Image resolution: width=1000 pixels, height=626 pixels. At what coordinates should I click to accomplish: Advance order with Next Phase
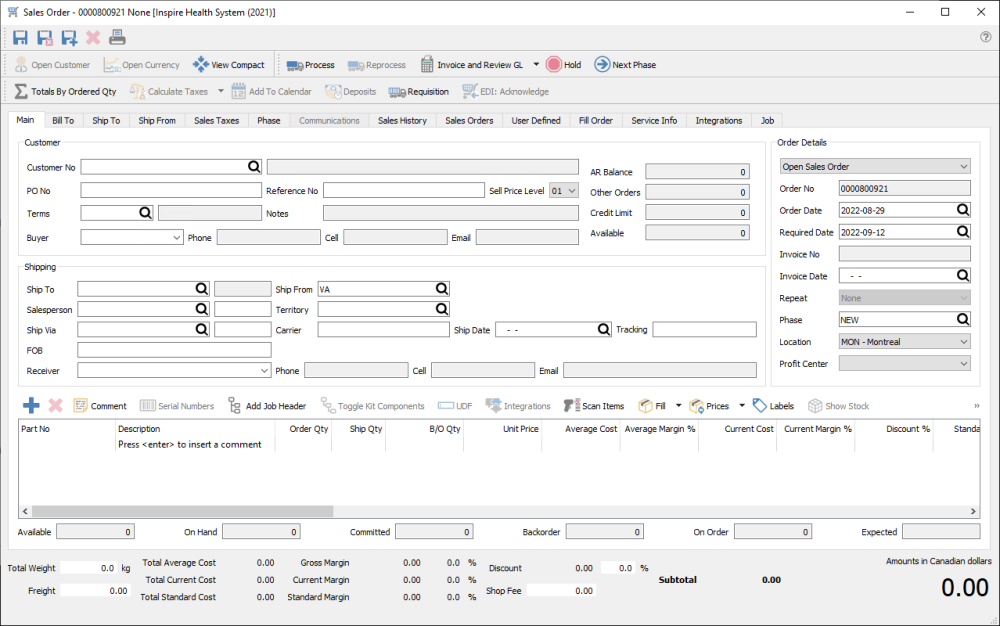coord(625,65)
